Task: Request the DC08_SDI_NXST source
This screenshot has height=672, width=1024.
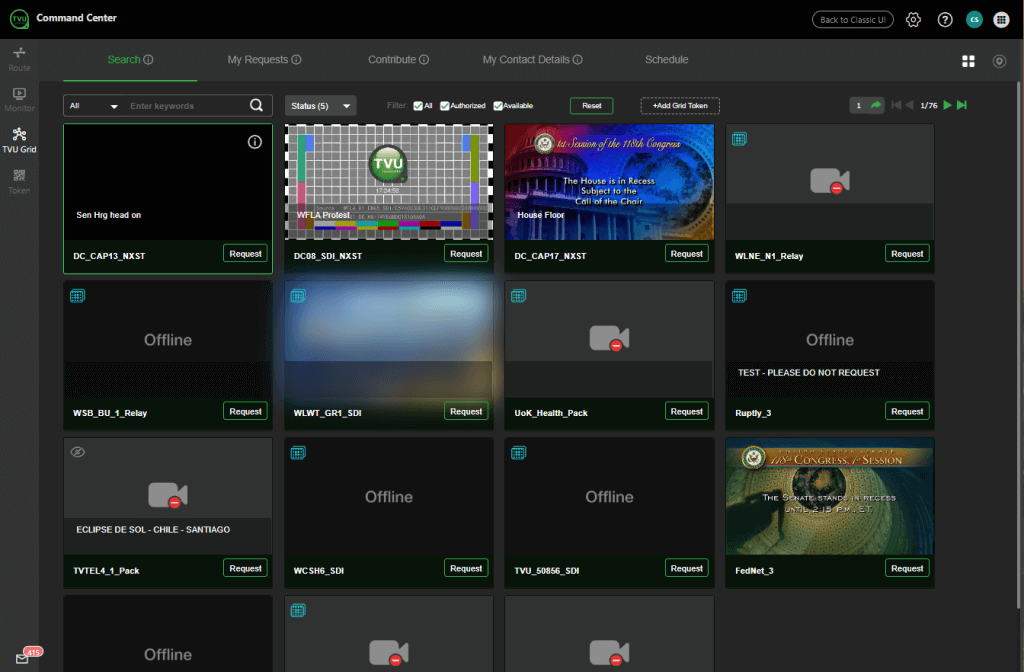Action: coord(466,253)
